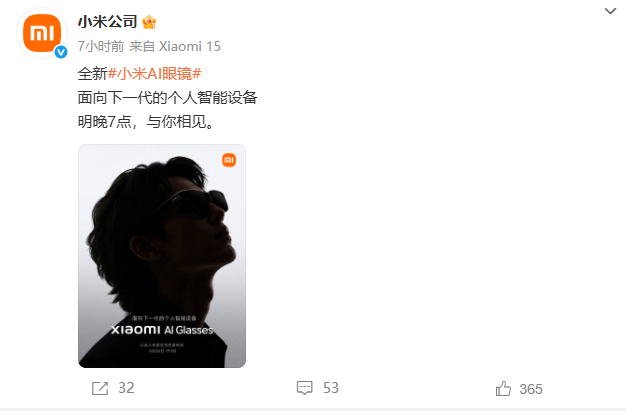Image resolution: width=626 pixels, height=411 pixels.
Task: Click the 来自 Xiaomi 15 source link
Action: click(x=175, y=46)
